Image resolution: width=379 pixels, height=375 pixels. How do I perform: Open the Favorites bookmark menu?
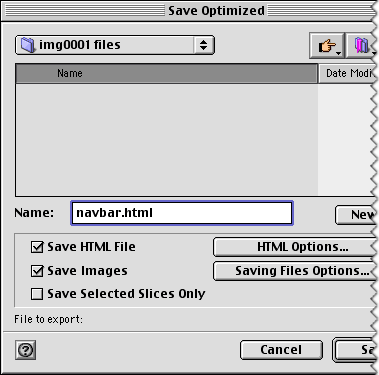click(x=361, y=46)
